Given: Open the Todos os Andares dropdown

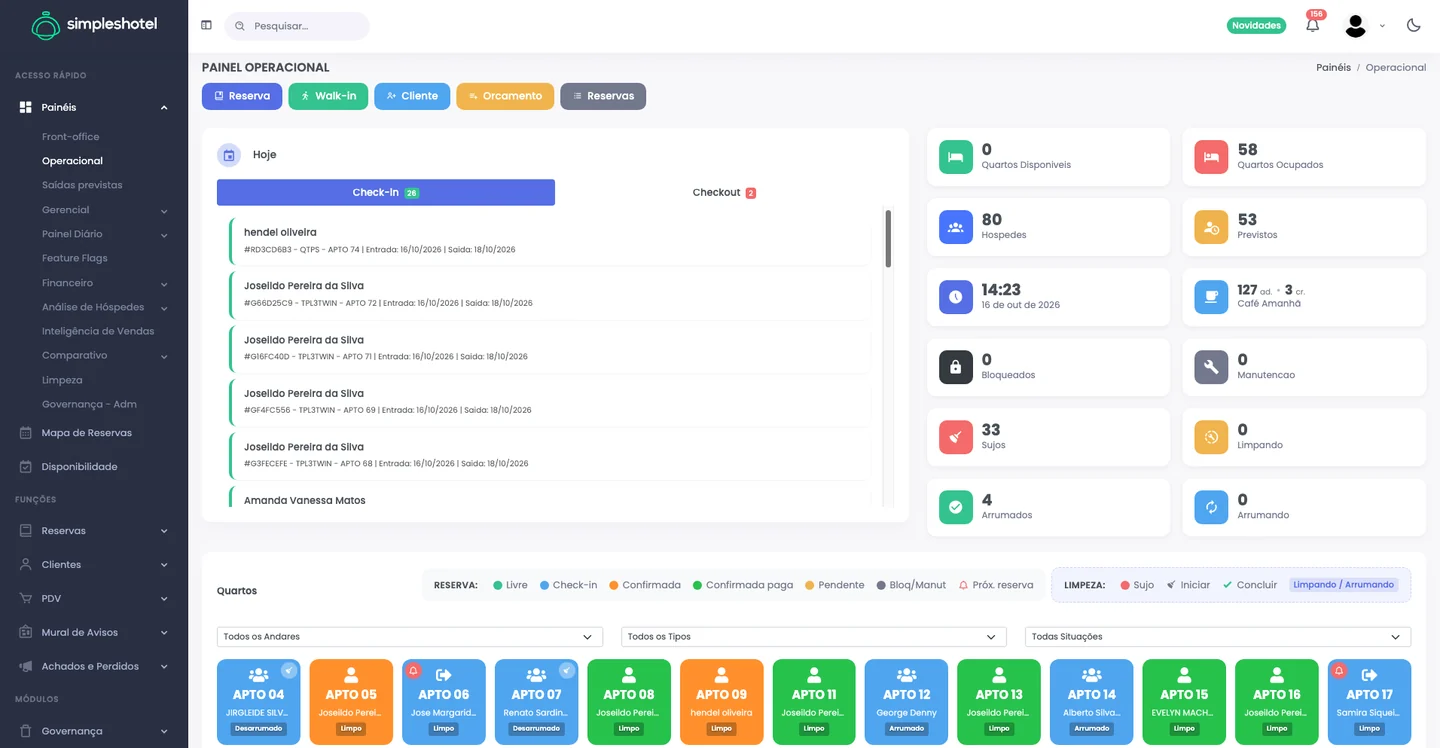Looking at the screenshot, I should pyautogui.click(x=410, y=637).
